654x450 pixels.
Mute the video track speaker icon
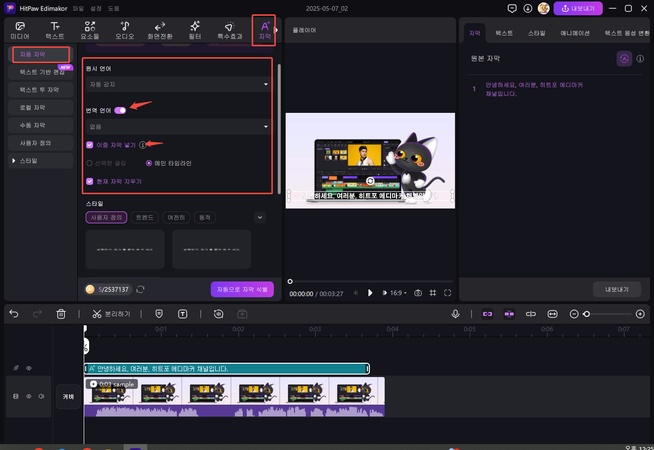click(x=41, y=396)
